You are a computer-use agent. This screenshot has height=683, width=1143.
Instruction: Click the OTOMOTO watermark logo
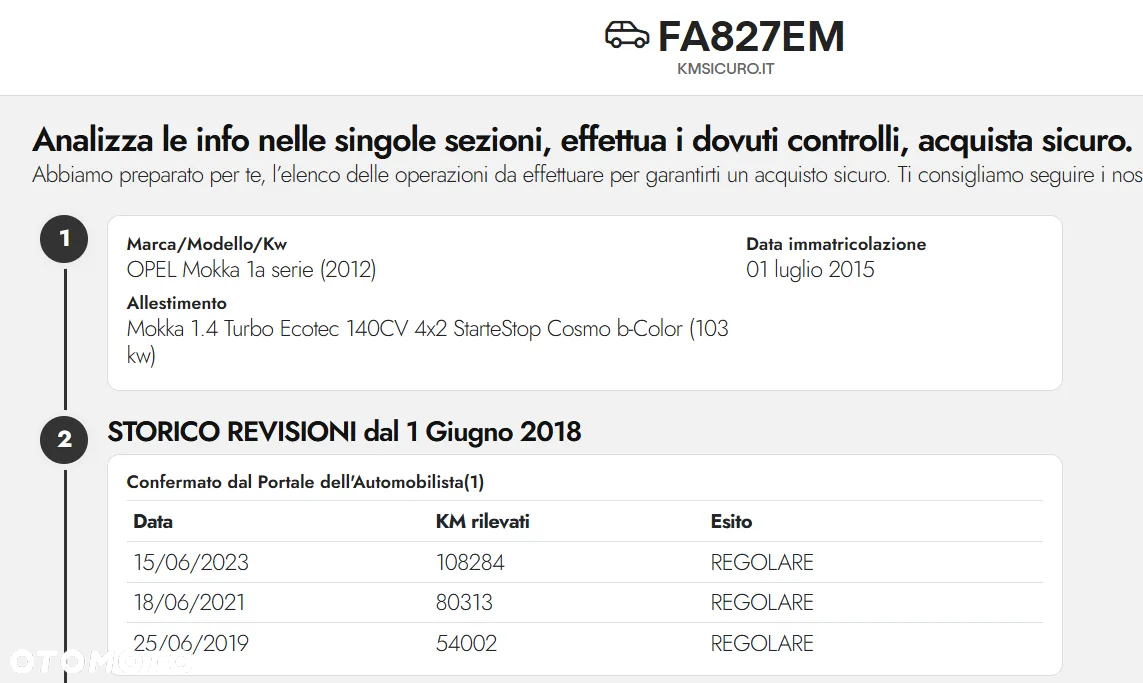point(99,661)
